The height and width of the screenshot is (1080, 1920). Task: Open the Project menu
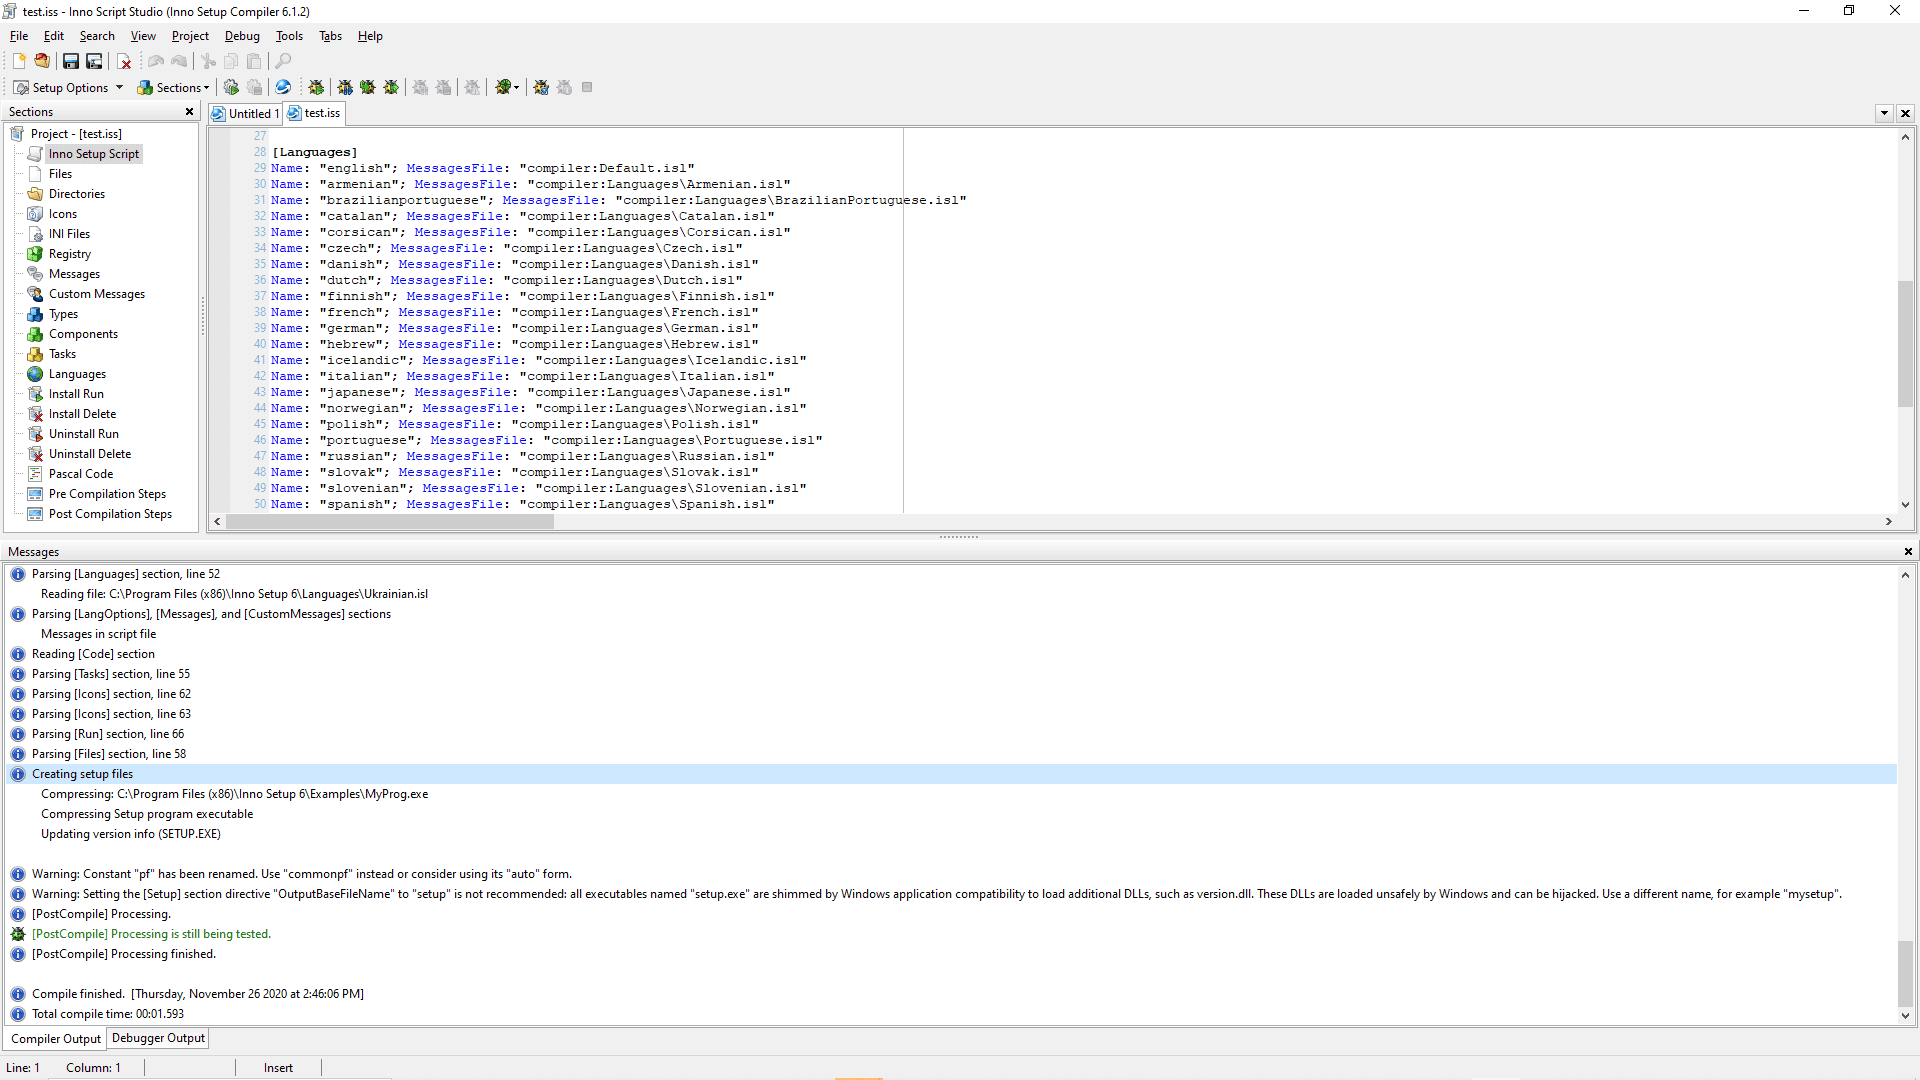point(190,36)
